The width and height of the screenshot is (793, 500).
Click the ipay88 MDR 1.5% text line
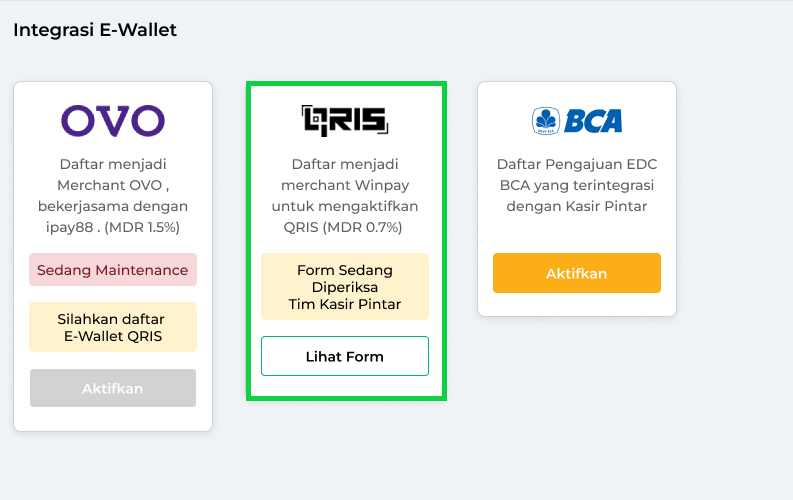click(x=113, y=228)
